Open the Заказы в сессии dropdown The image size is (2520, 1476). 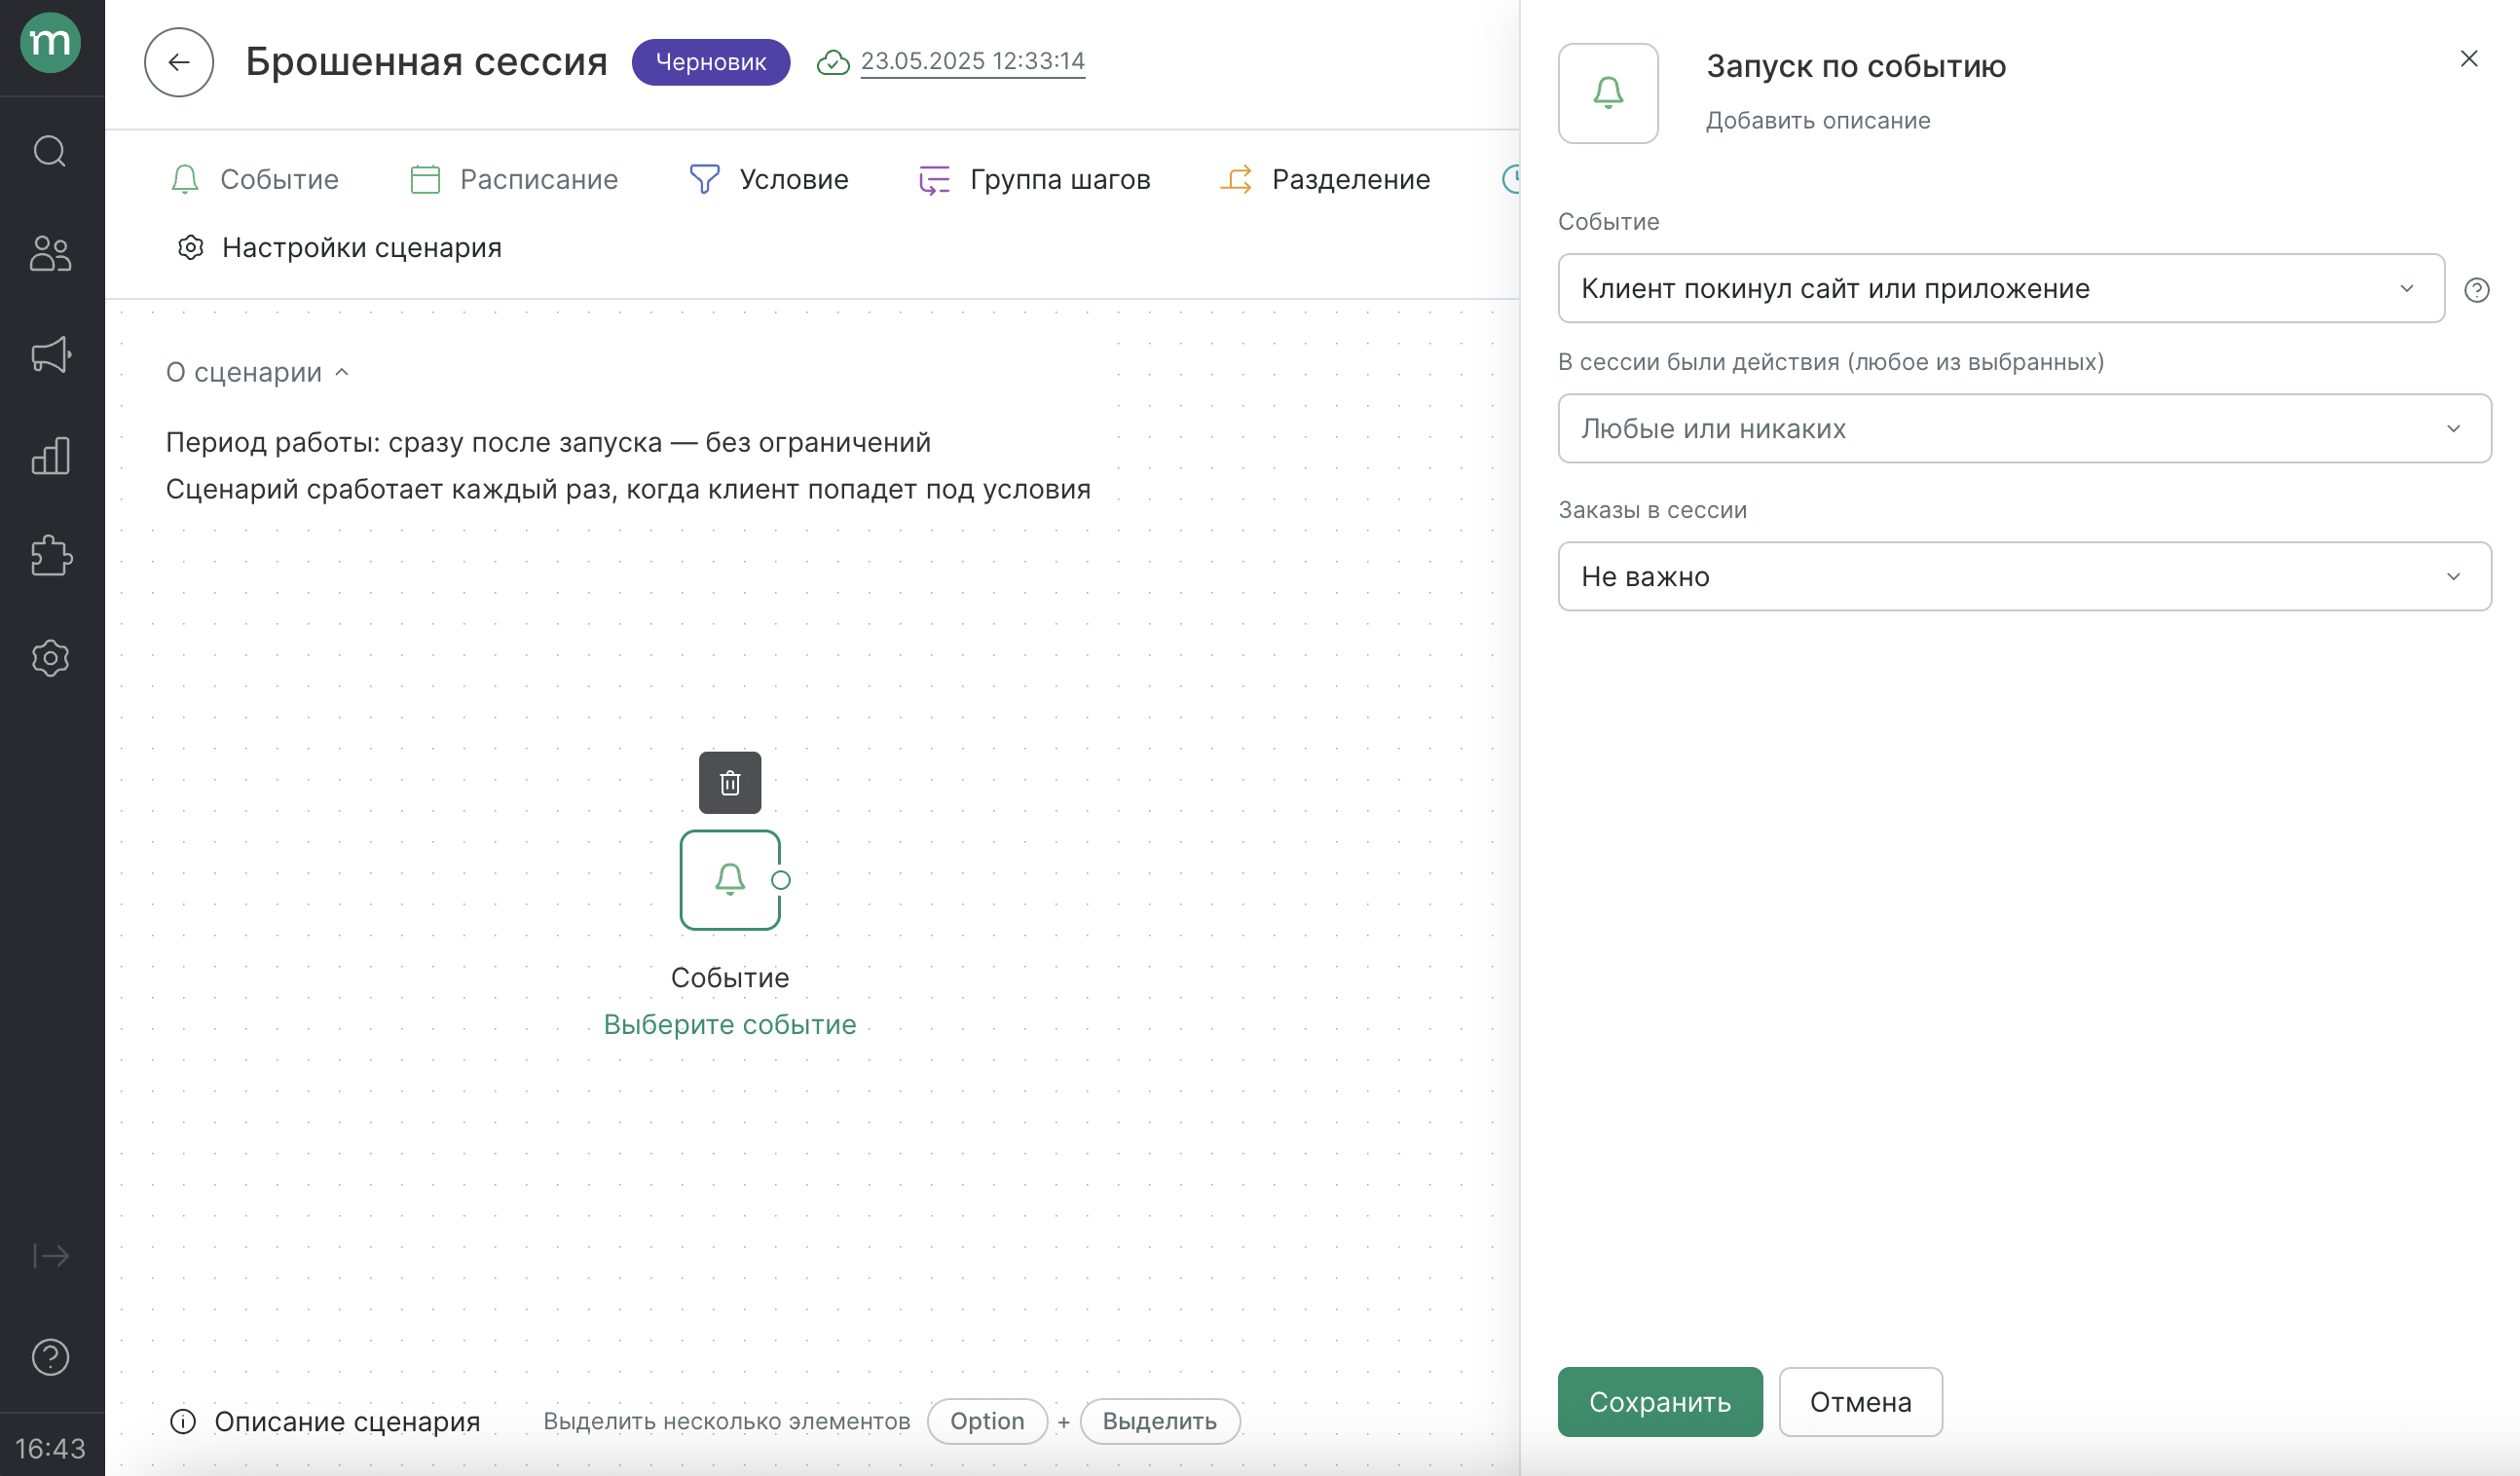pos(2024,576)
